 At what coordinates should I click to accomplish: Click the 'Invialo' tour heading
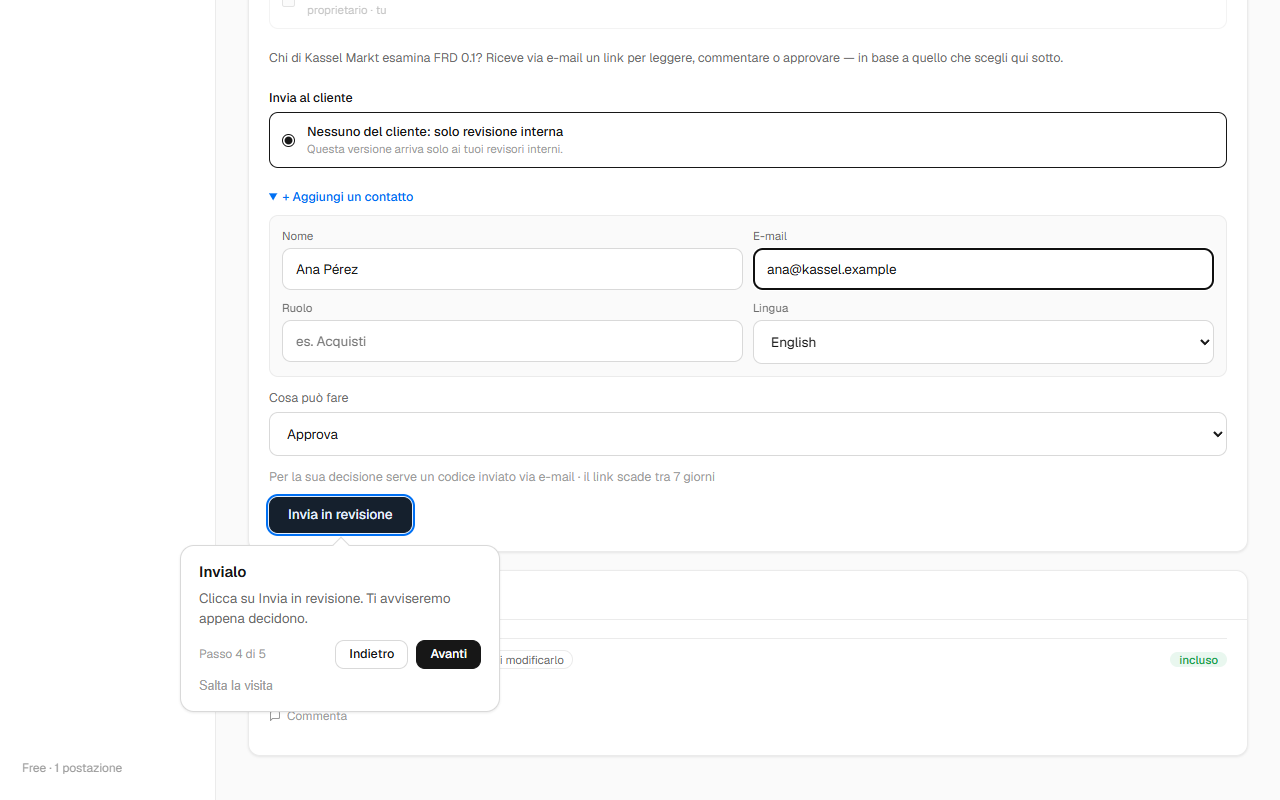point(223,572)
